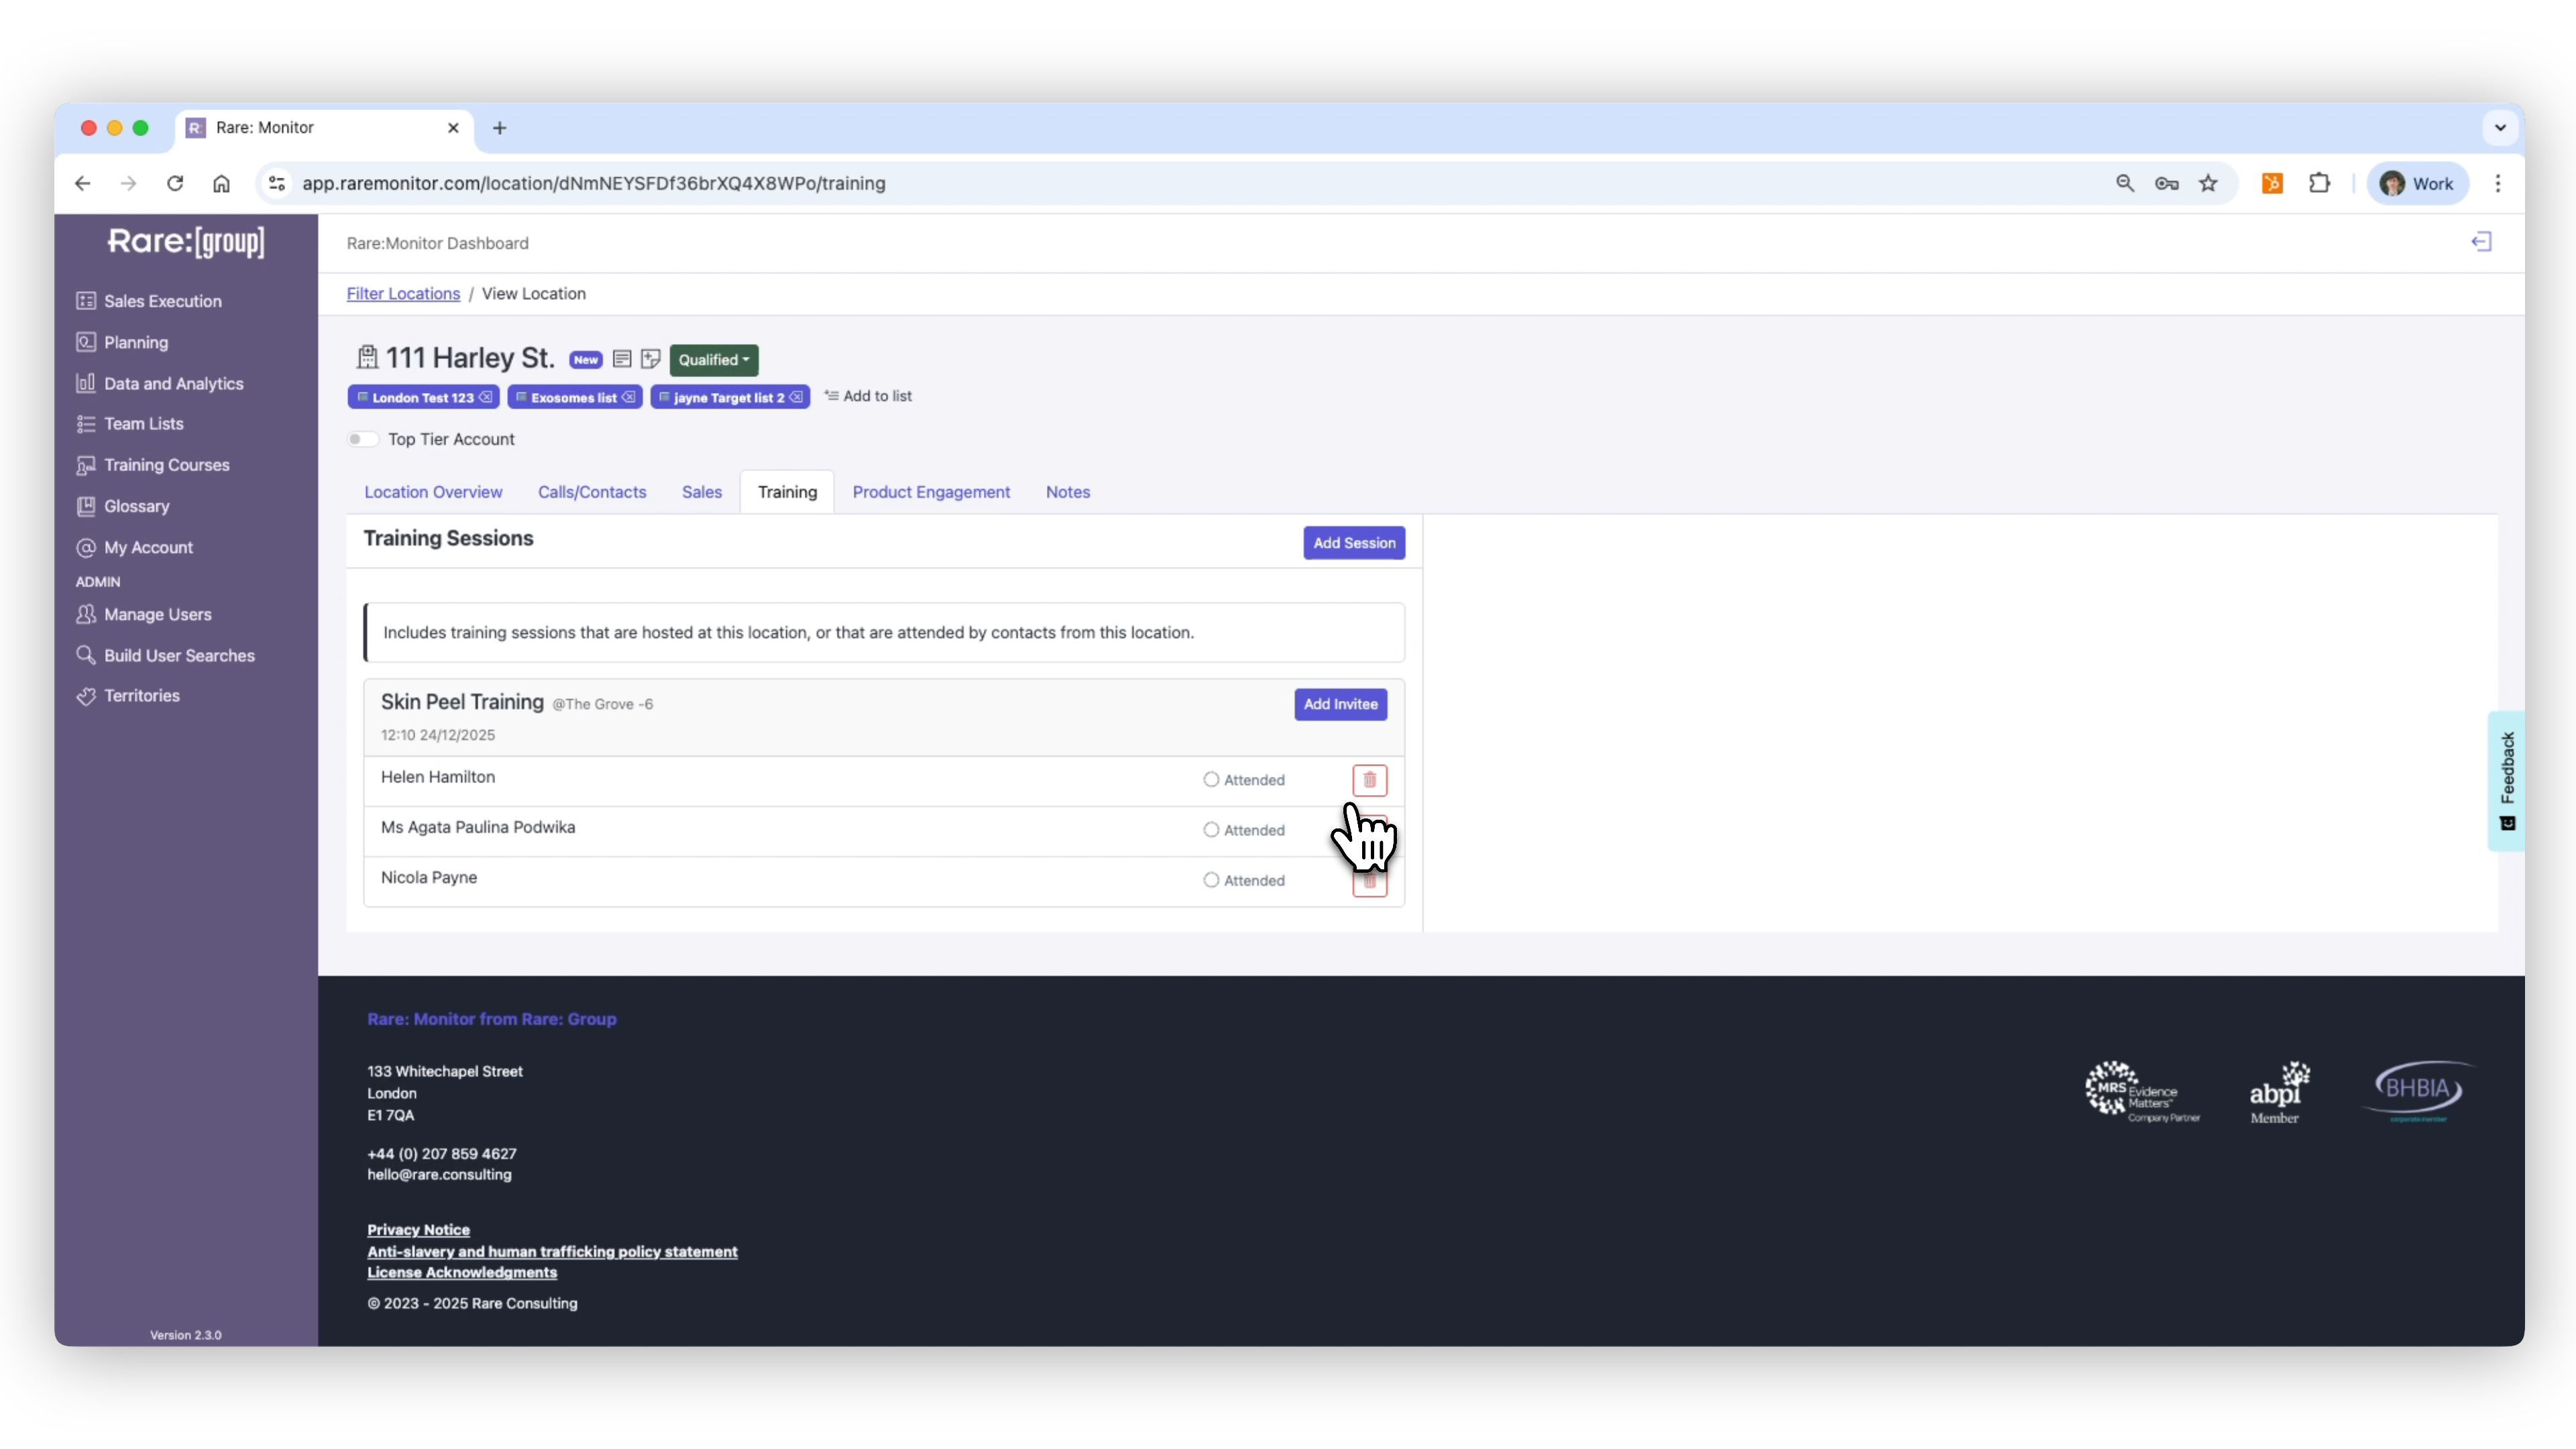
Task: Open My Account page
Action: [135, 547]
